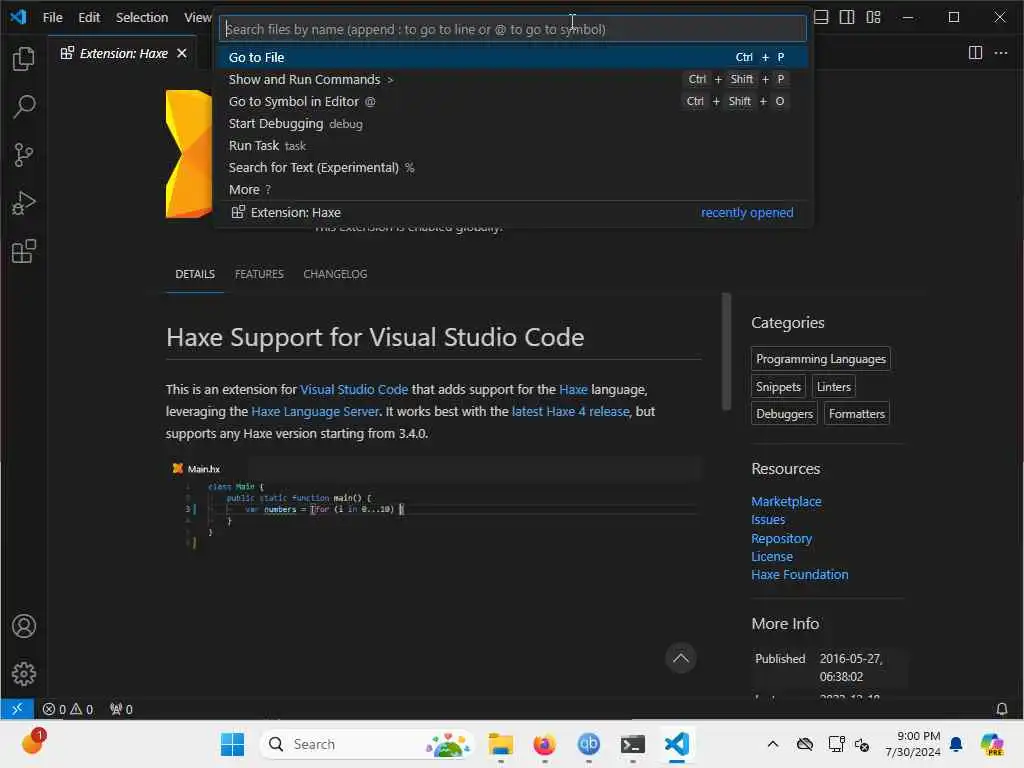Open the Issues resource link

point(768,520)
